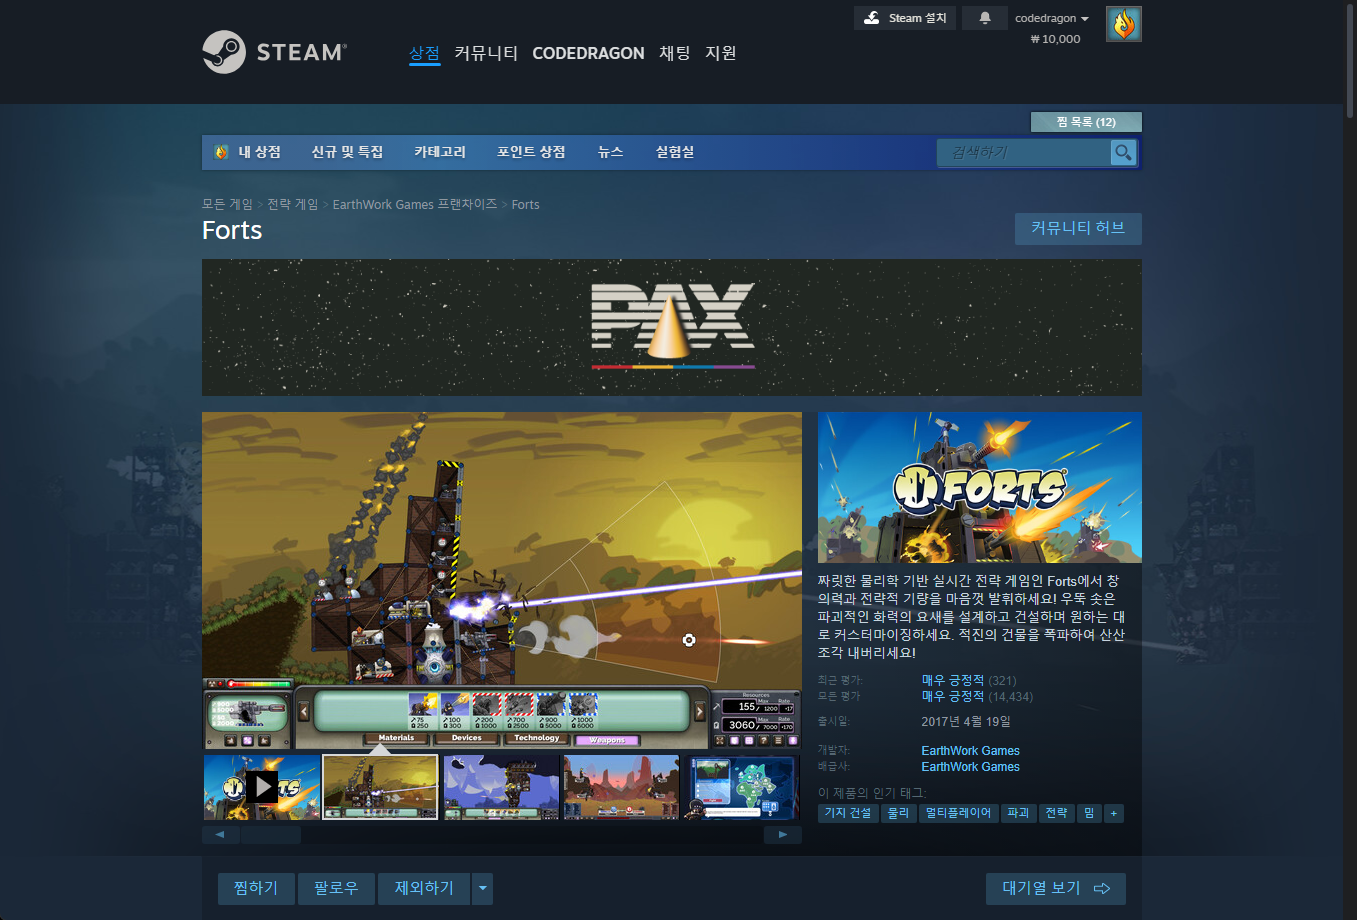The width and height of the screenshot is (1357, 920).
Task: Open the 커뮤니티 menu
Action: coord(486,53)
